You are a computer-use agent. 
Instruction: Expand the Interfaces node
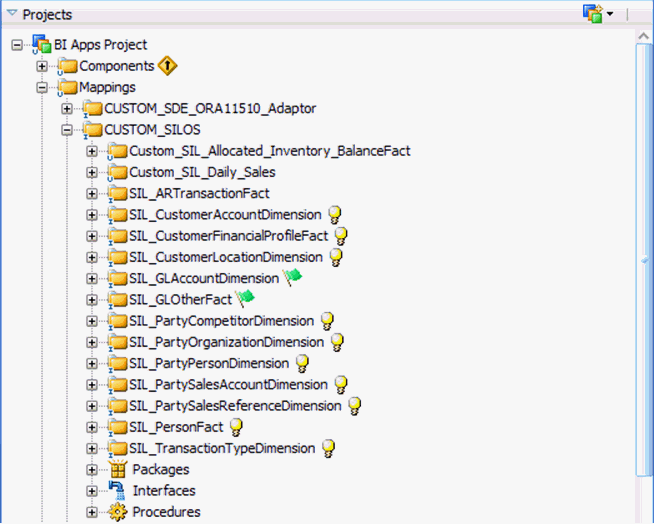tap(92, 491)
